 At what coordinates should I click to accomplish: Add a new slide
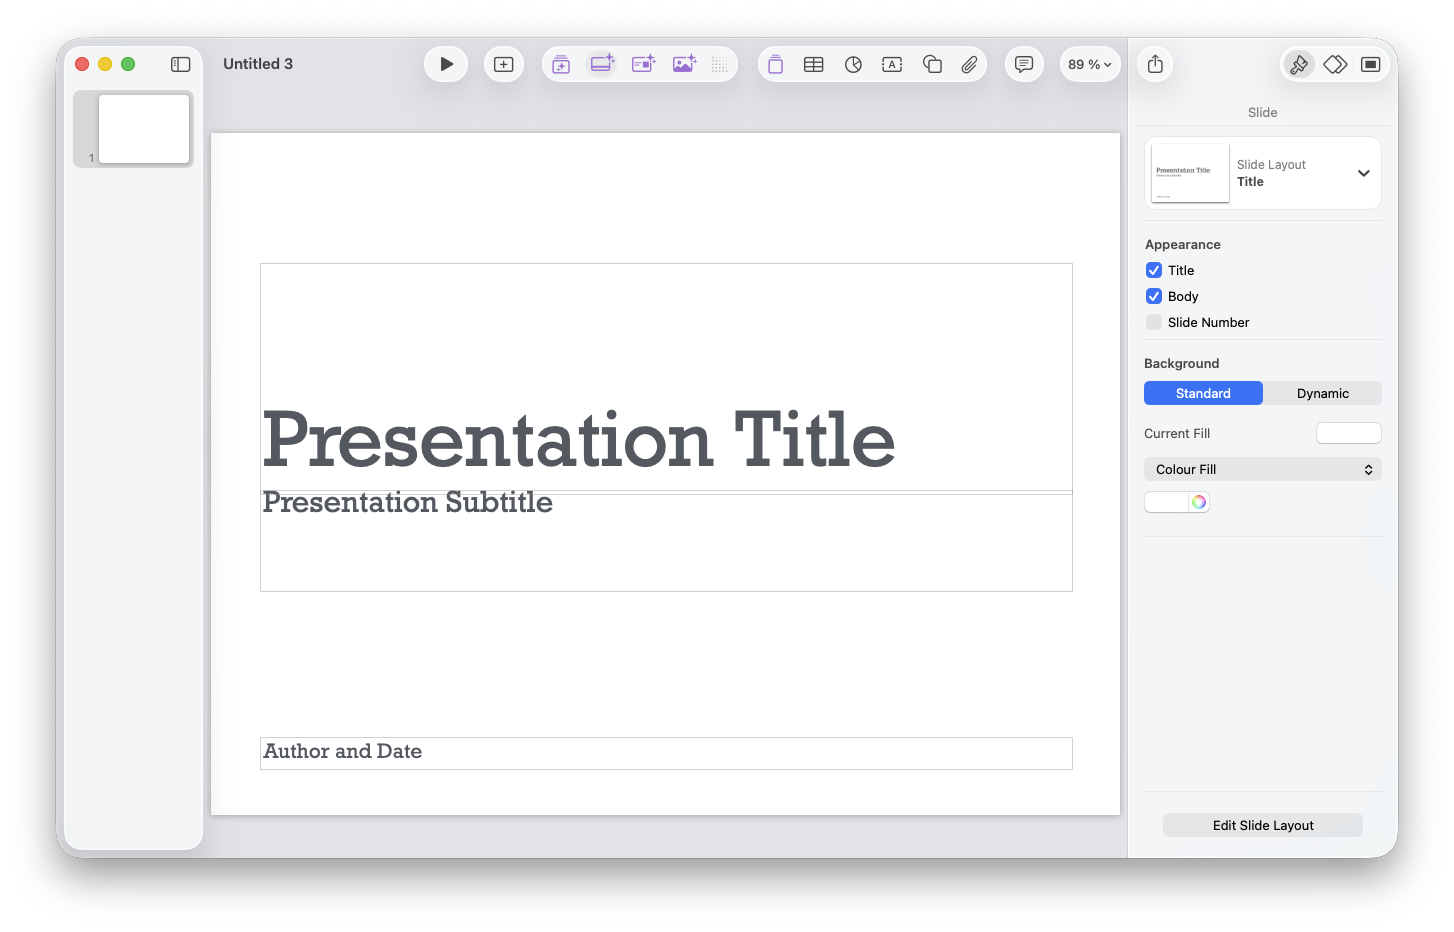pos(504,64)
